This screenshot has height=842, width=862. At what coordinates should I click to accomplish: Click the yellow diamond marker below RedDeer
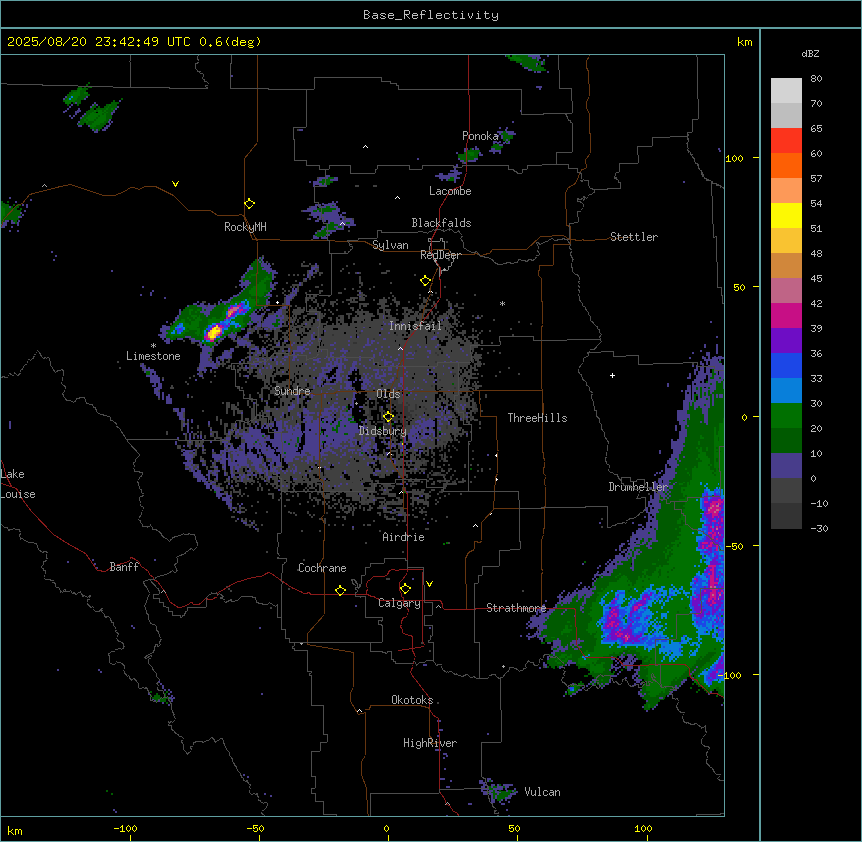tap(426, 281)
